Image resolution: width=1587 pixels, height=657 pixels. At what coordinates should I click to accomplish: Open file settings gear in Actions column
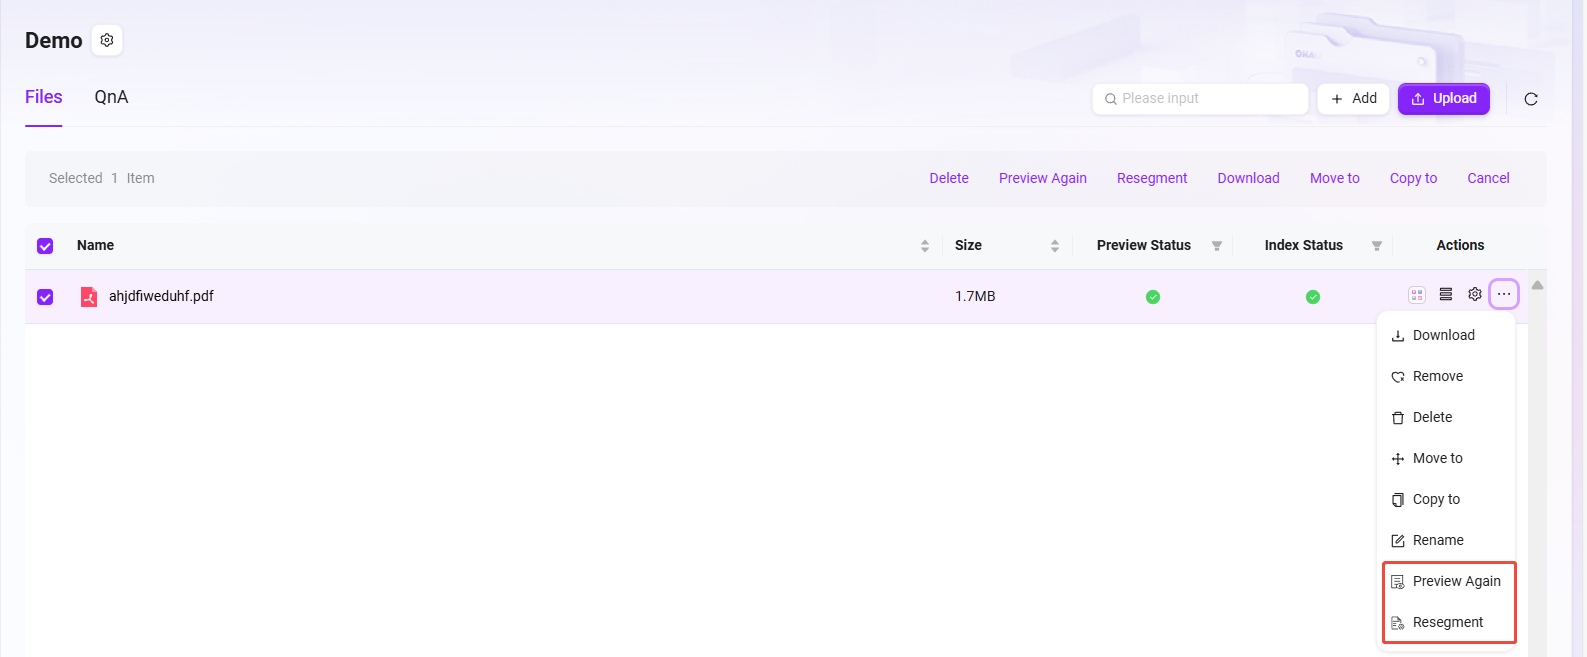click(1475, 294)
